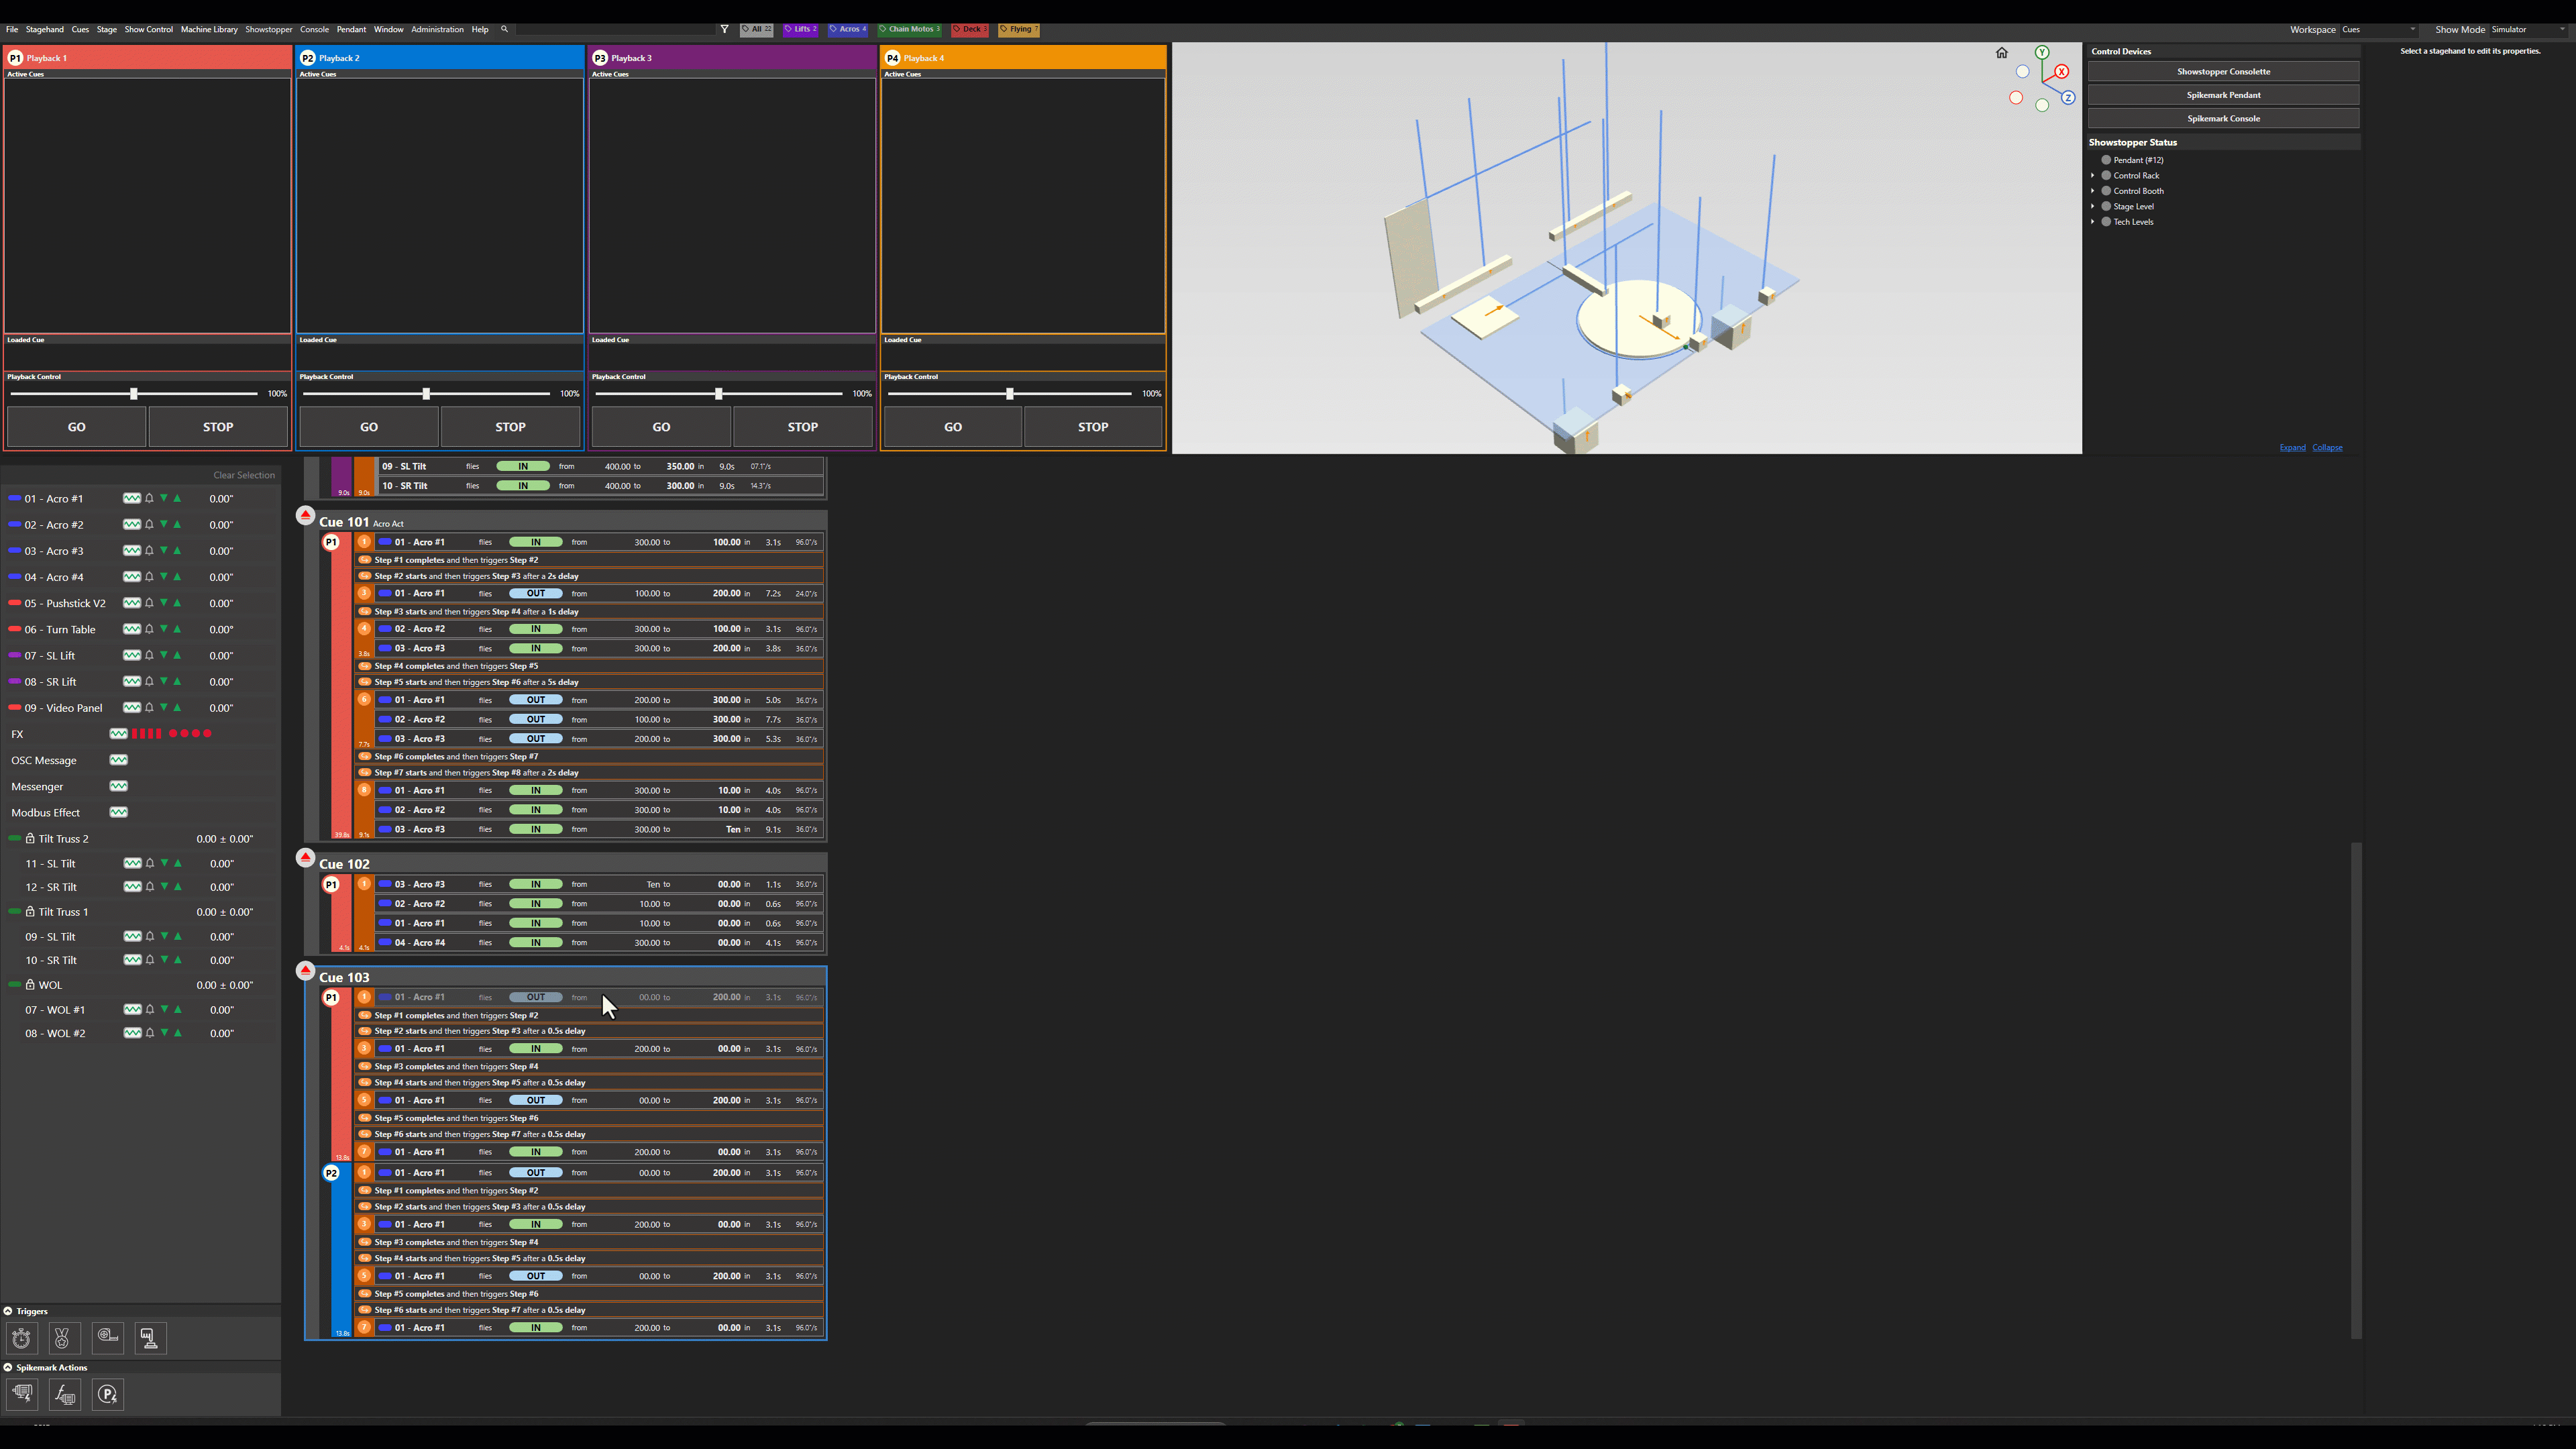Click the Playback 2 speed slider handle
The image size is (2576, 1449).
click(426, 394)
